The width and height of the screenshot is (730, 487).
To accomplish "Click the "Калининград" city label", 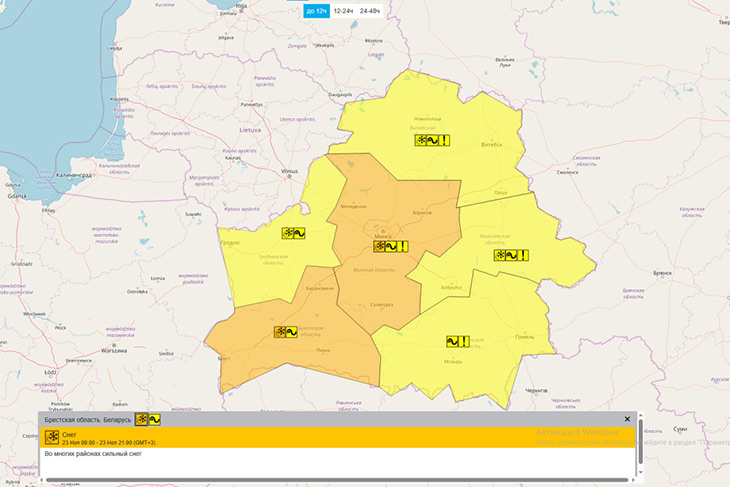I will (x=74, y=175).
